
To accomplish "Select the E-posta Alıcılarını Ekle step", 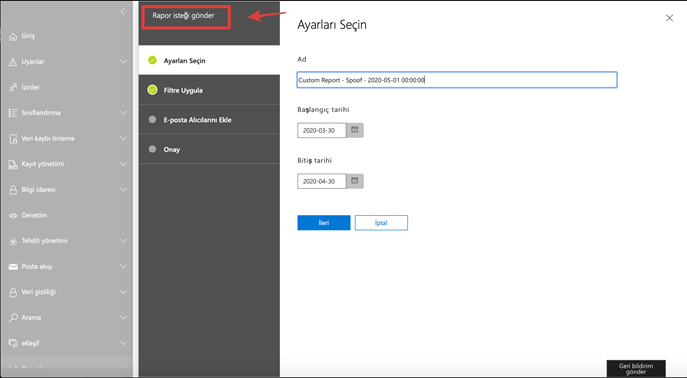I will tap(209, 119).
